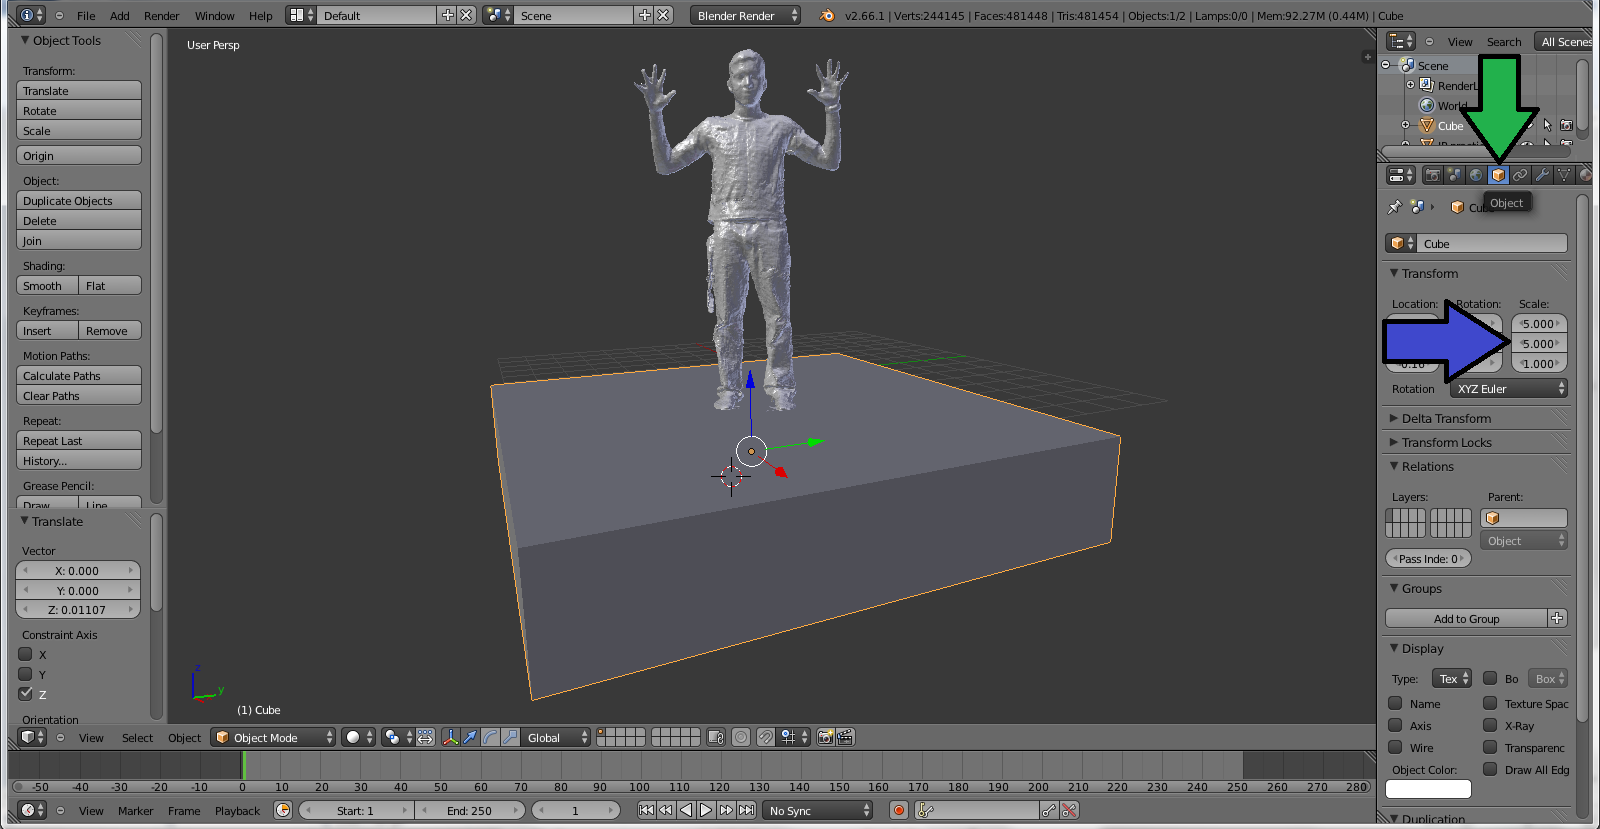Image resolution: width=1600 pixels, height=829 pixels.
Task: Toggle the snap magnet icon
Action: pyautogui.click(x=765, y=737)
